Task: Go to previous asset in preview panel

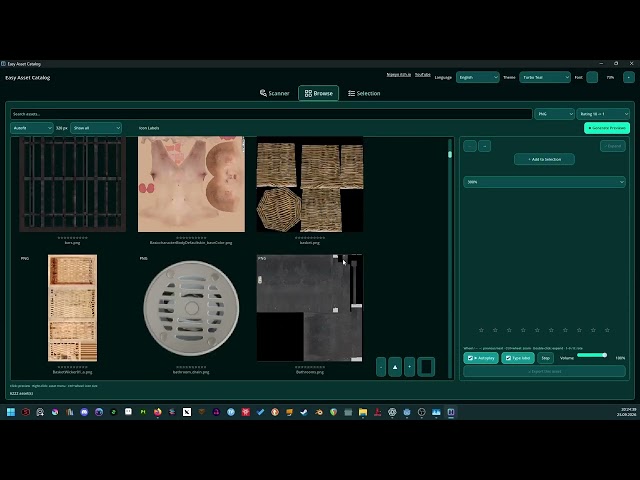Action: tap(470, 146)
